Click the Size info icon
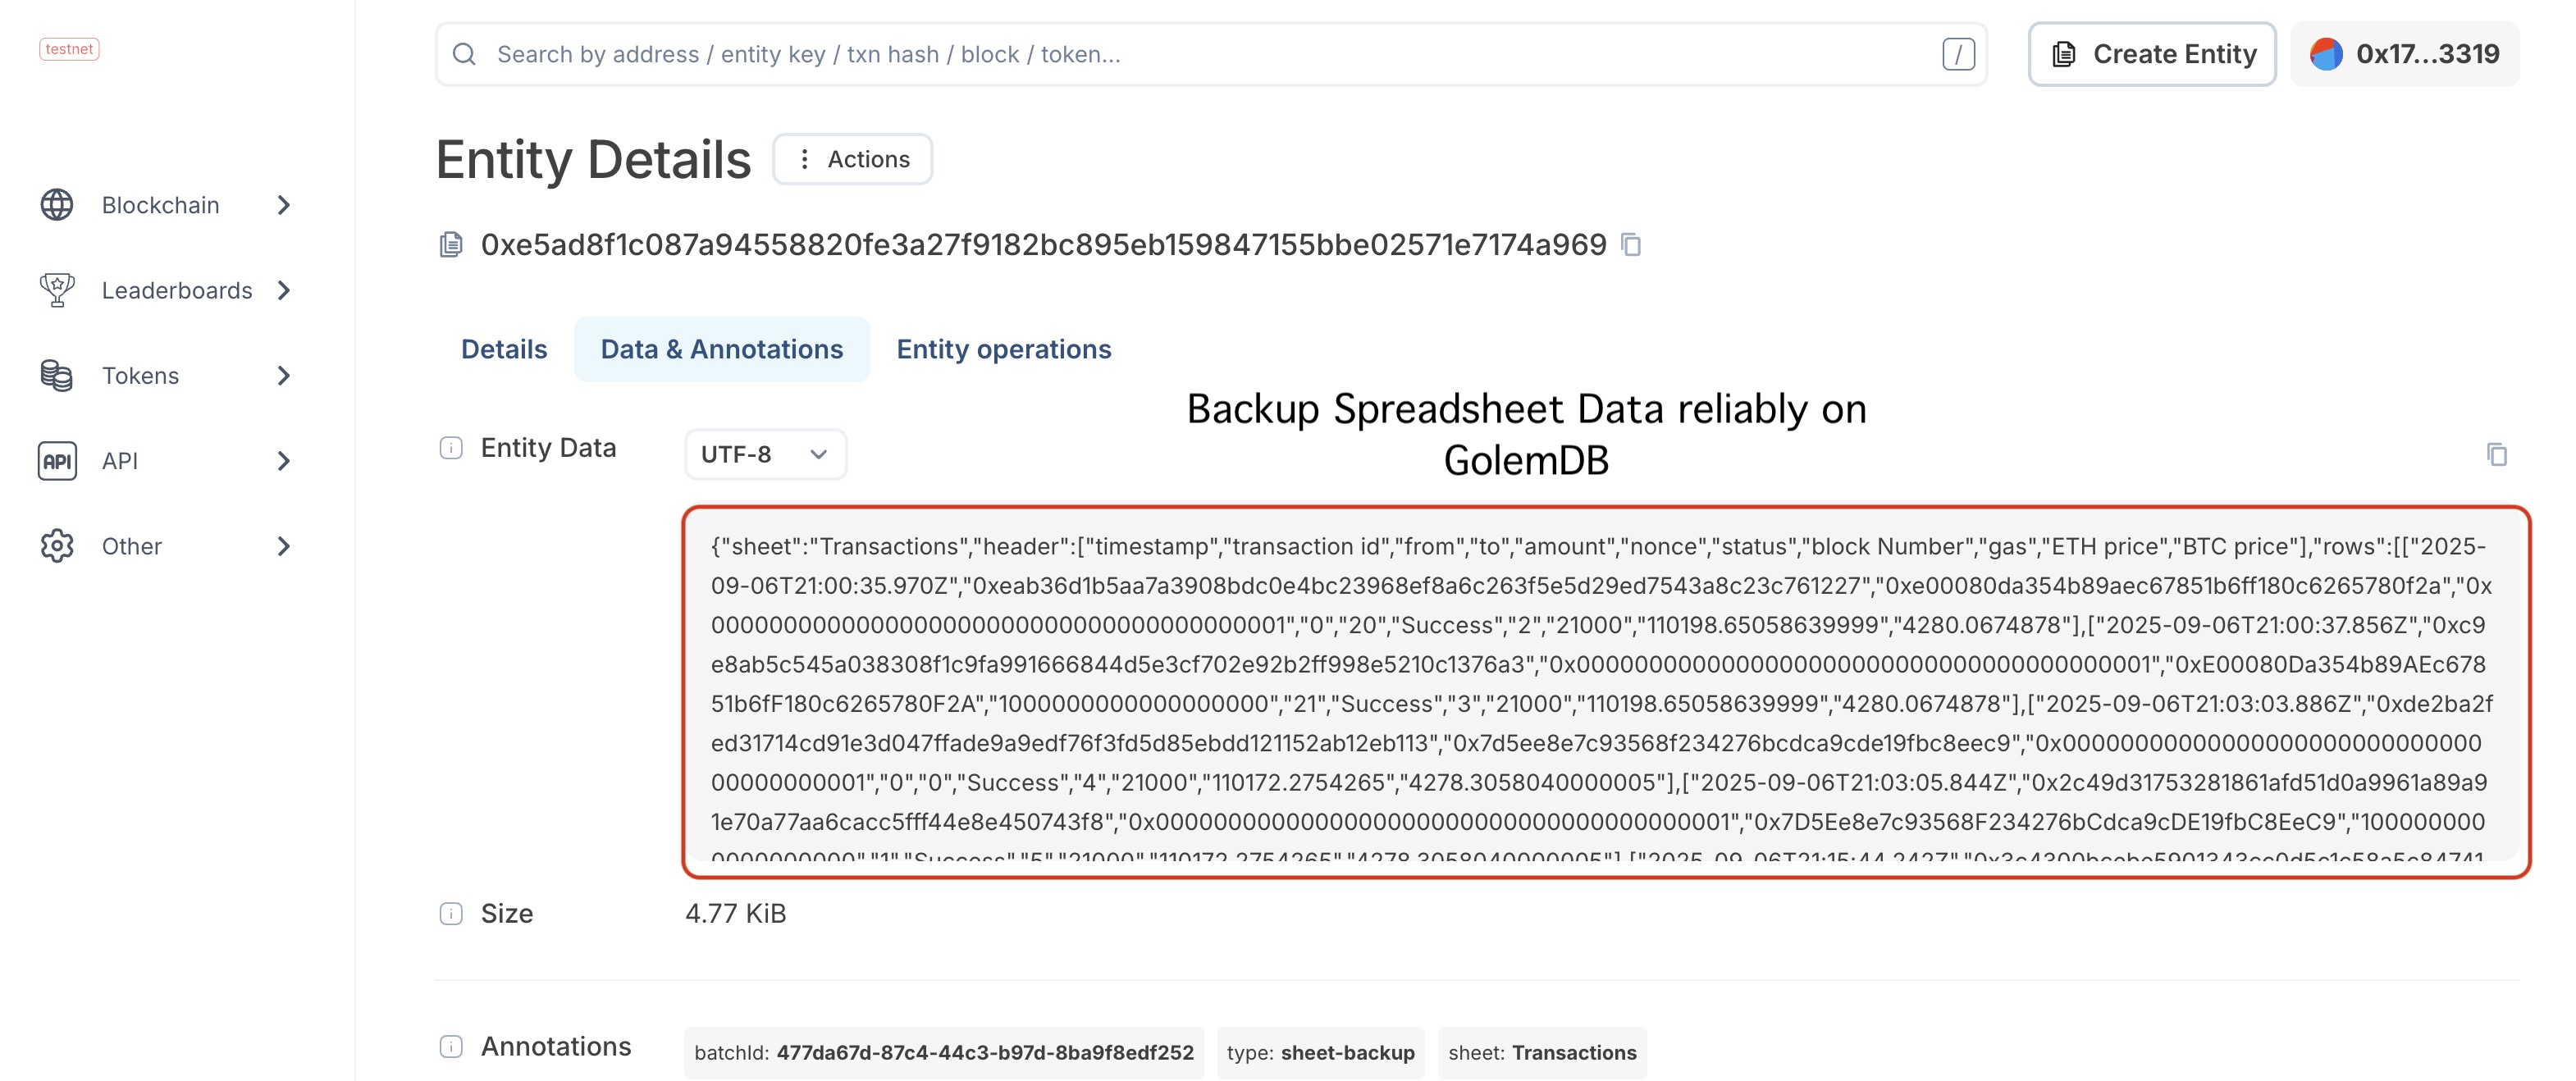The width and height of the screenshot is (2576, 1081). click(451, 914)
